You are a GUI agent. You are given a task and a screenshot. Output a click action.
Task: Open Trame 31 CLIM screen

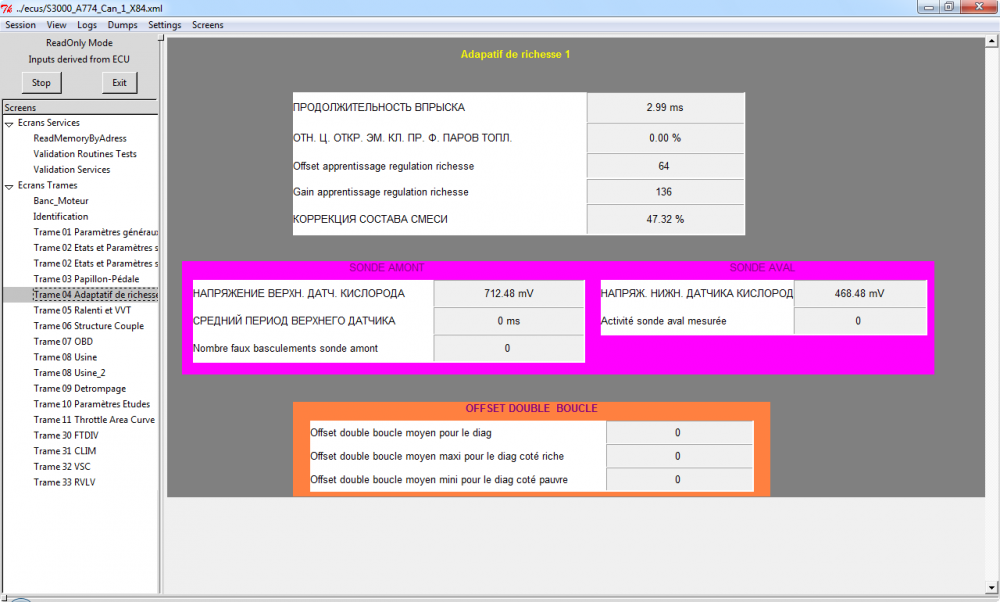[x=64, y=451]
